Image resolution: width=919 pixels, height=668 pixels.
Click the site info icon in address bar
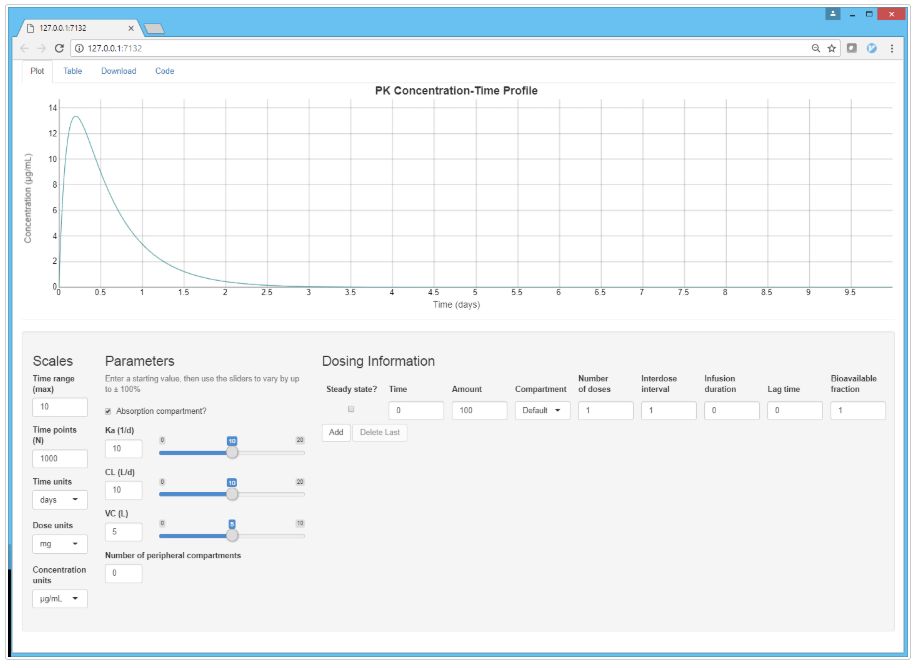tap(79, 49)
